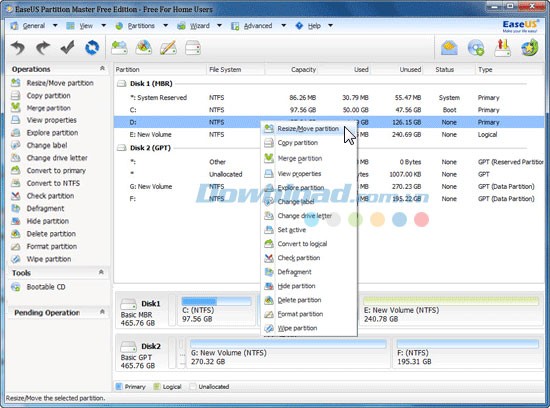
Task: Select E: New Volume block in Disk1 map
Action: coord(451,310)
